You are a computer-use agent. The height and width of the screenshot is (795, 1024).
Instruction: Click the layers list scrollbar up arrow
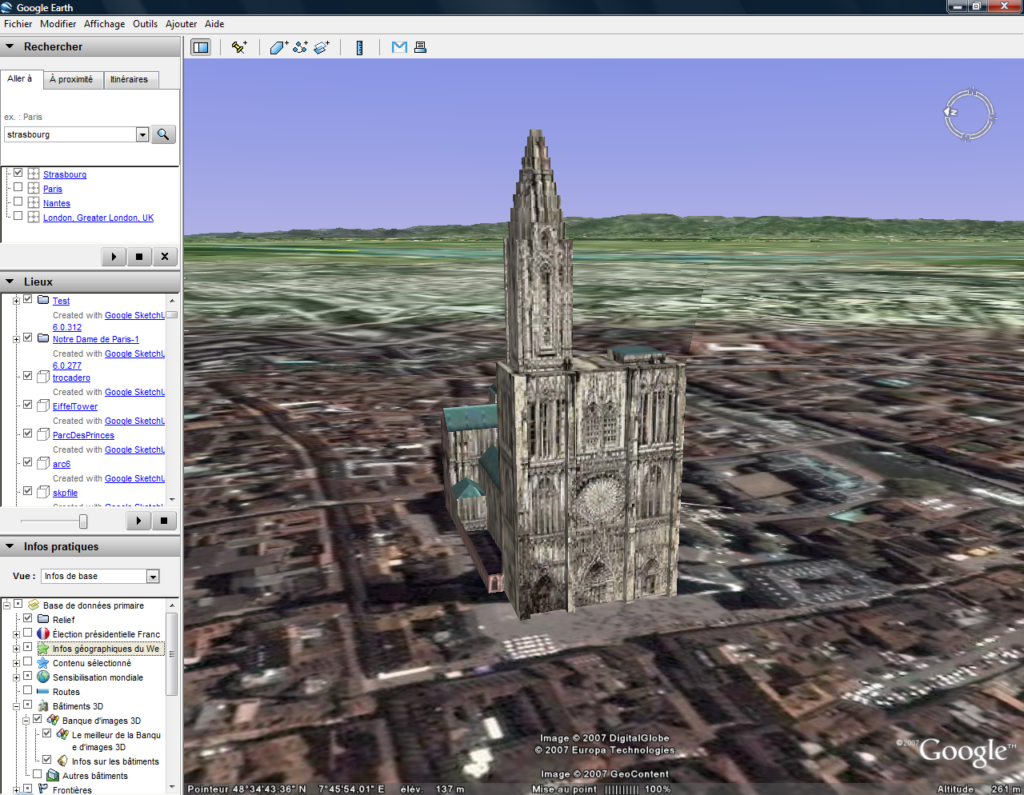(x=172, y=606)
